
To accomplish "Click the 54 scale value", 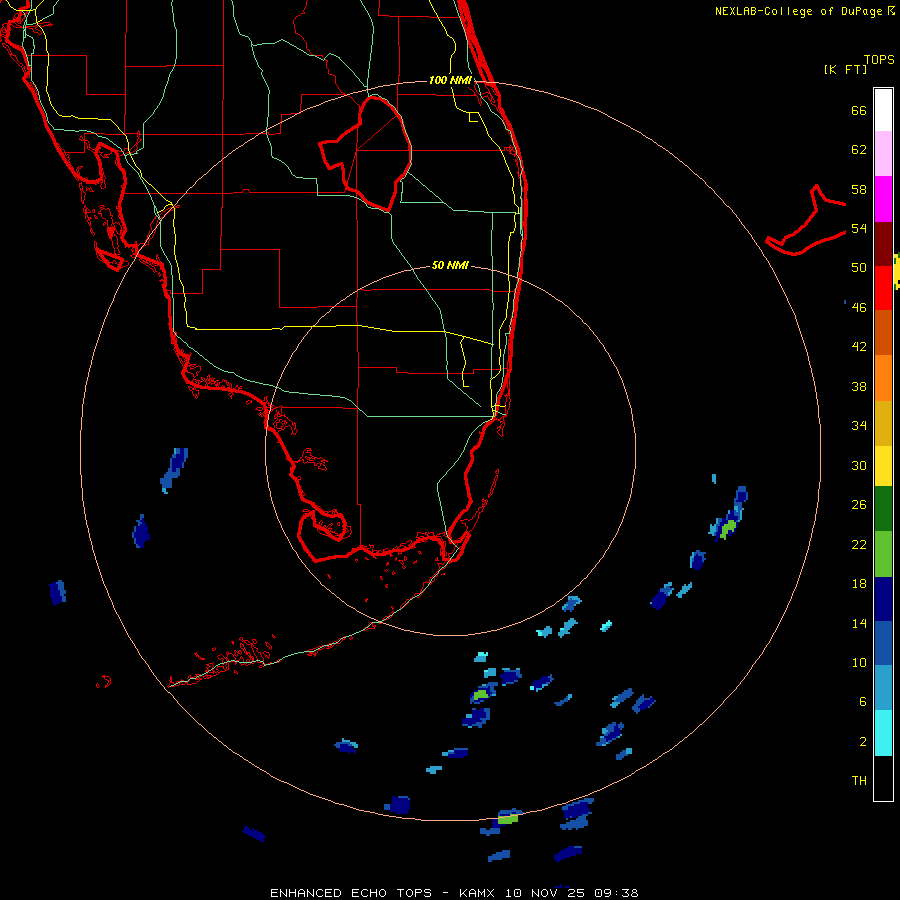I will (x=859, y=228).
